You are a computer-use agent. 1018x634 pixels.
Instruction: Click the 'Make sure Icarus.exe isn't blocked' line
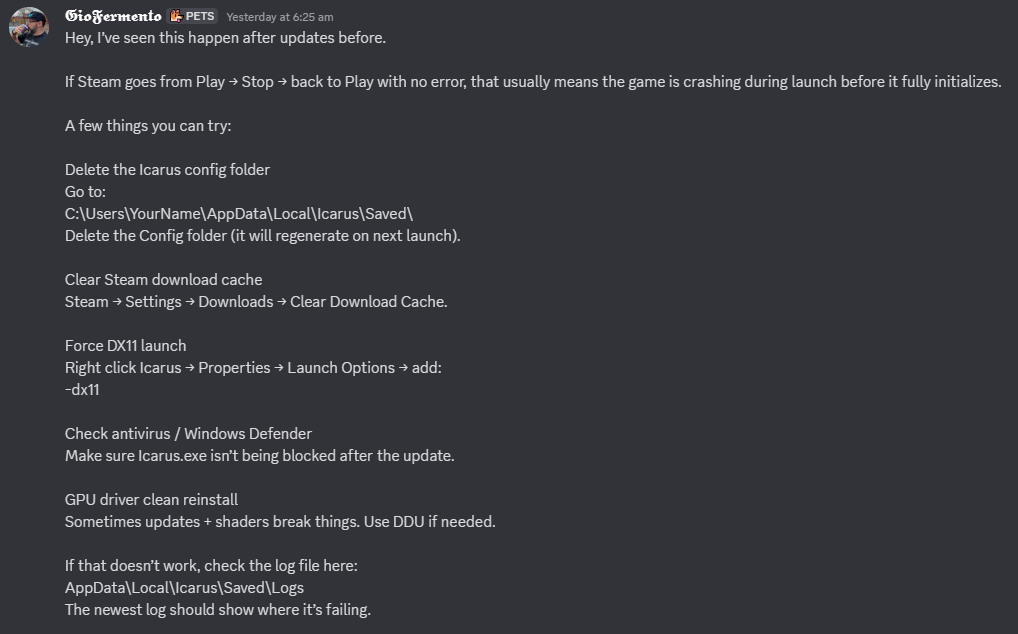click(x=260, y=456)
